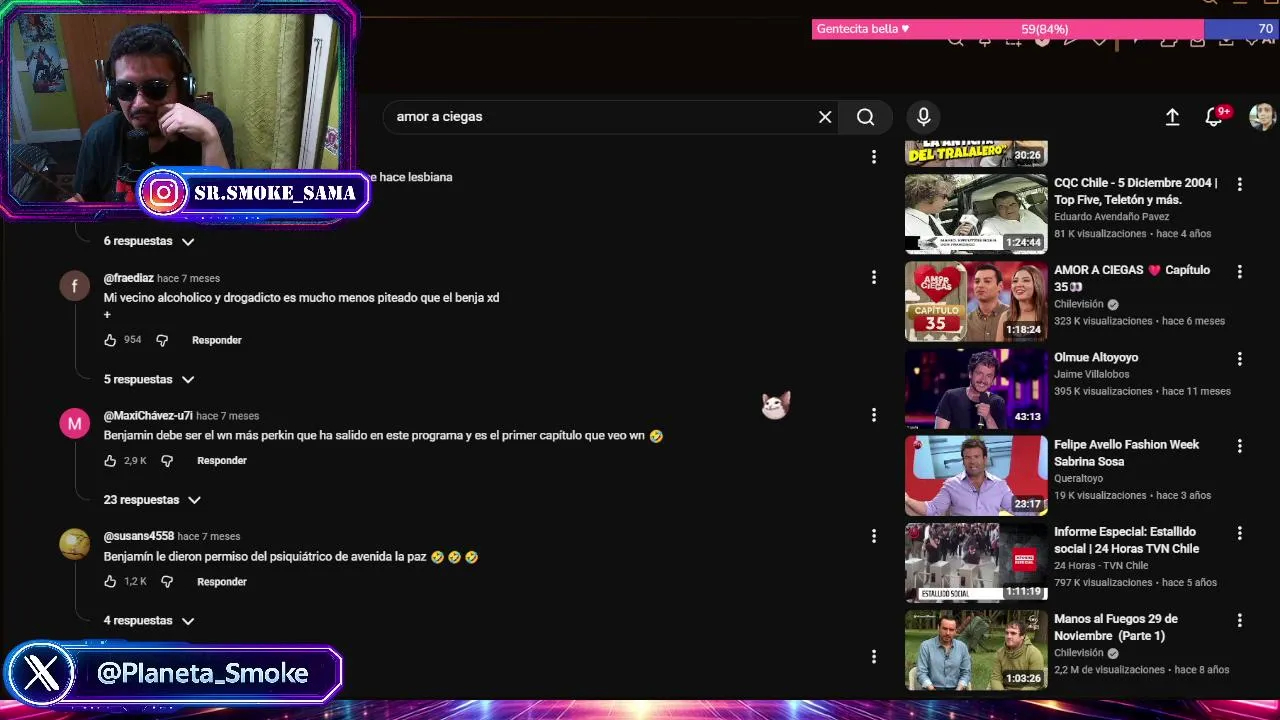This screenshot has height=720, width=1280.
Task: Open @MaxiChávez-u7i channel link
Action: [148, 416]
